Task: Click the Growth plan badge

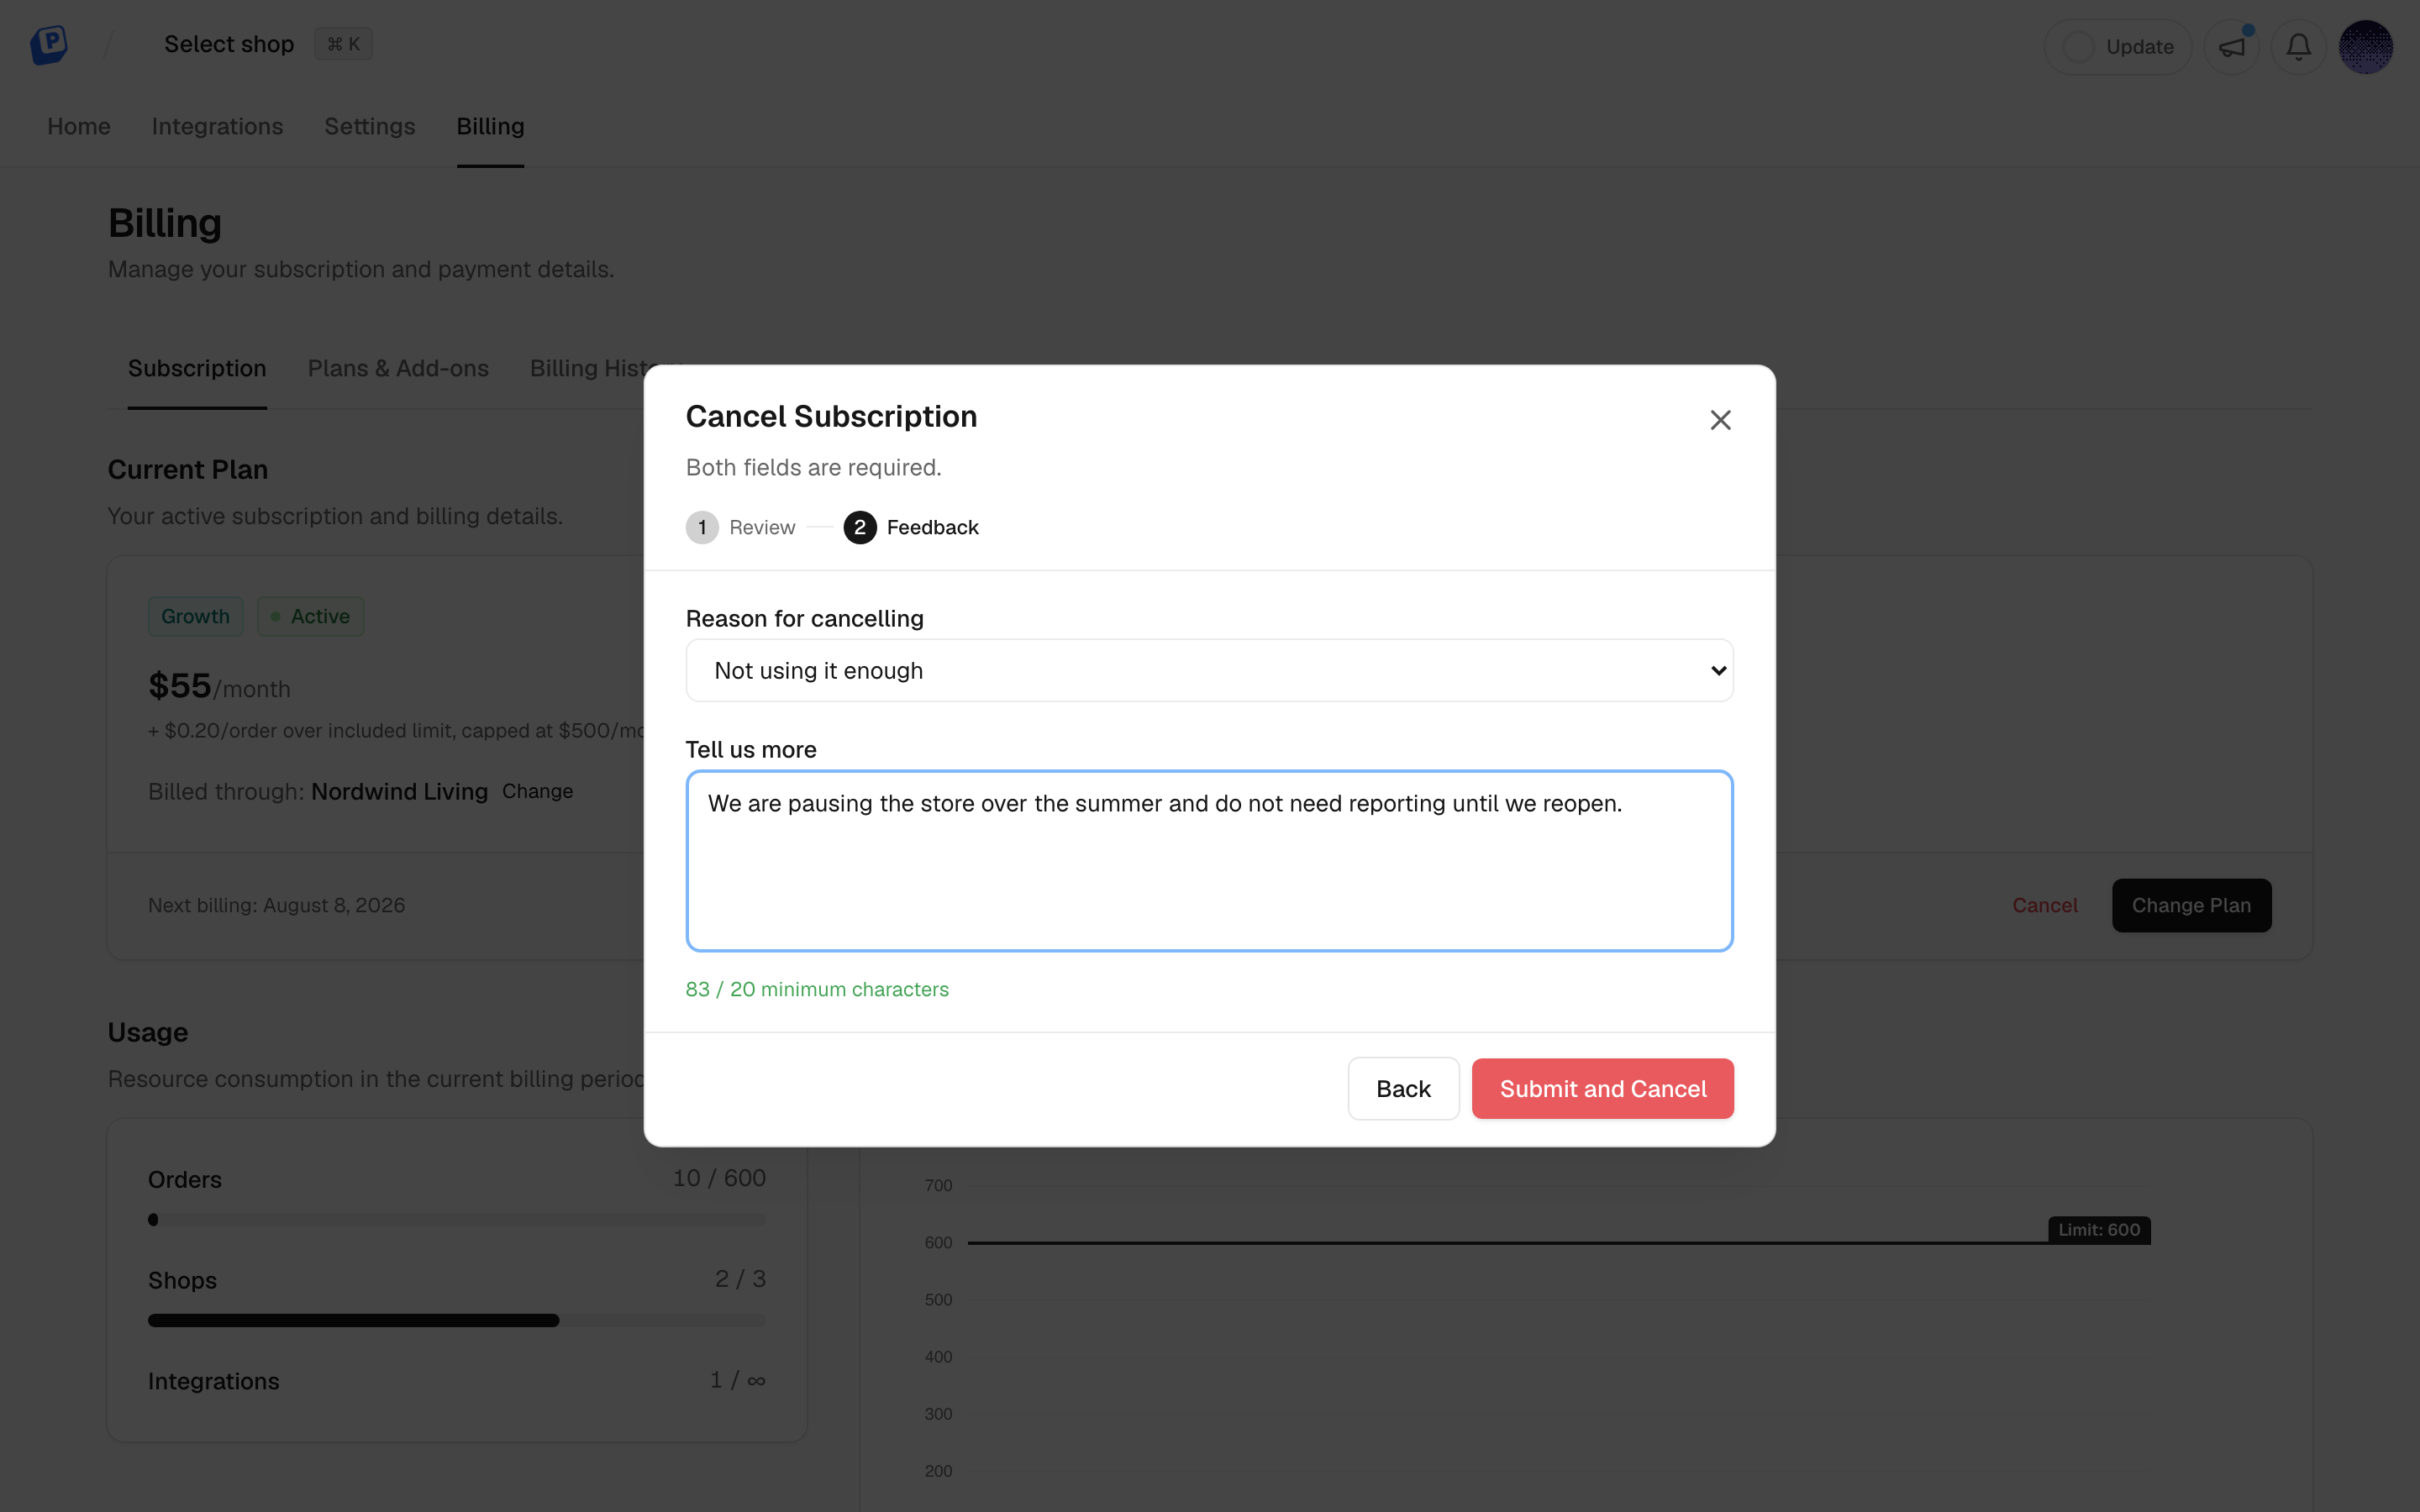Action: click(195, 616)
